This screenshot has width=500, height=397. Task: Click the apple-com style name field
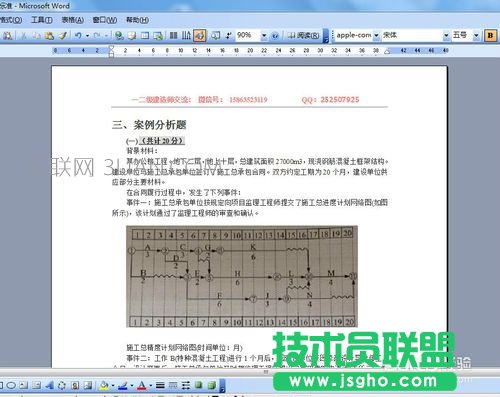[x=354, y=35]
